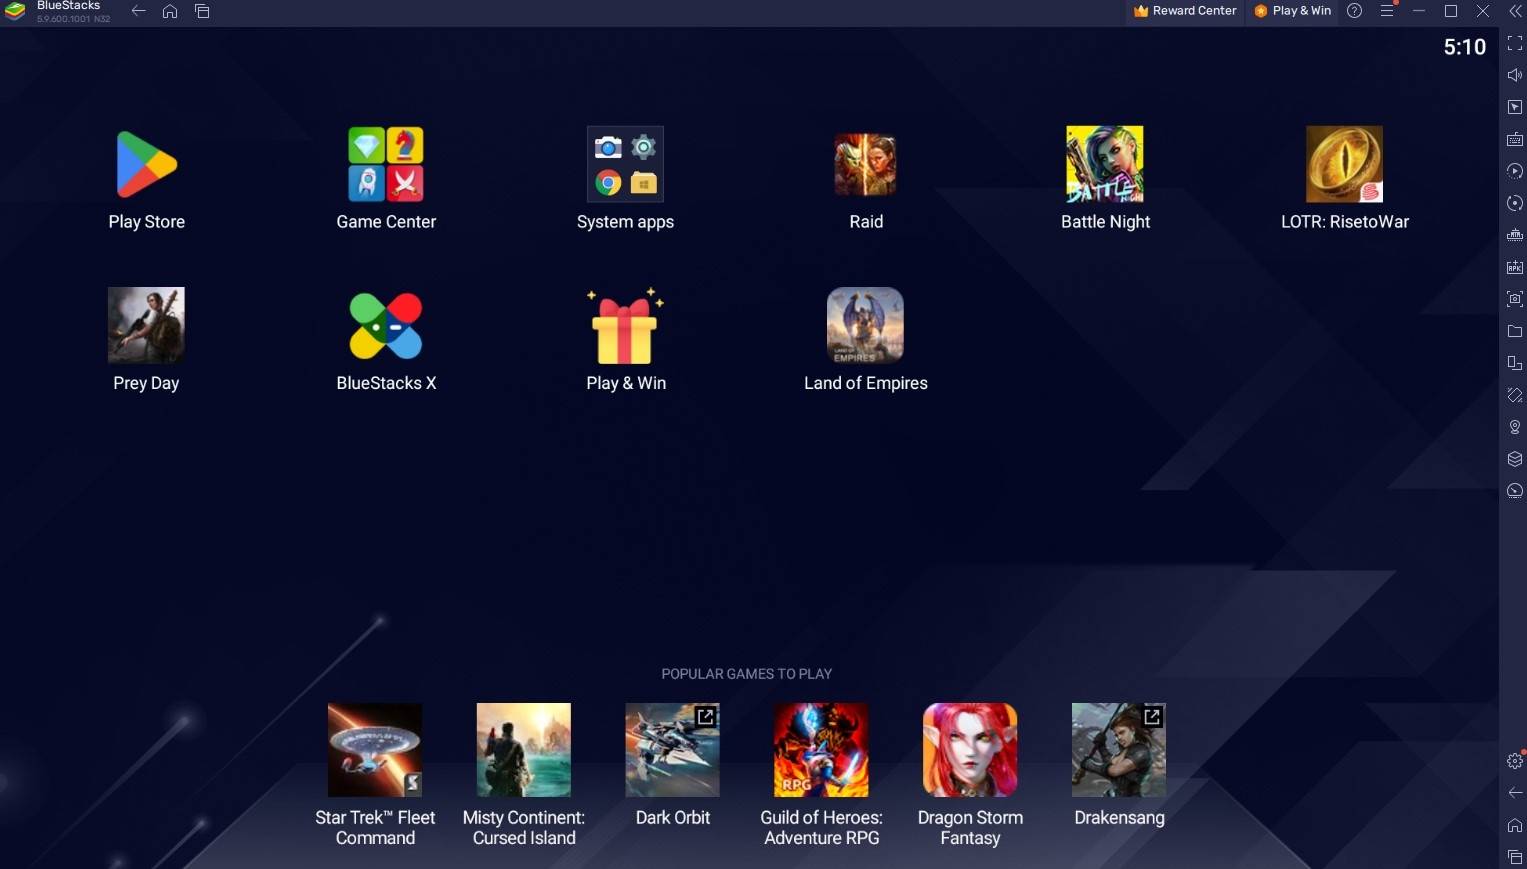The height and width of the screenshot is (869, 1527).
Task: Minimize the BlueStacks window
Action: [1418, 11]
